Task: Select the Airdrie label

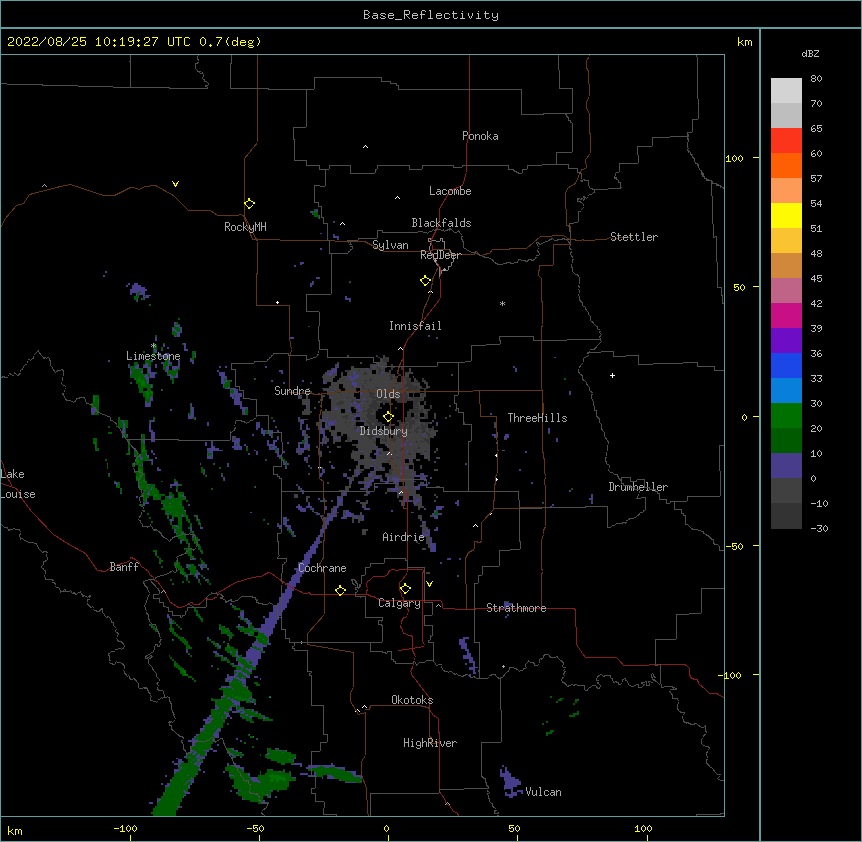Action: click(403, 537)
